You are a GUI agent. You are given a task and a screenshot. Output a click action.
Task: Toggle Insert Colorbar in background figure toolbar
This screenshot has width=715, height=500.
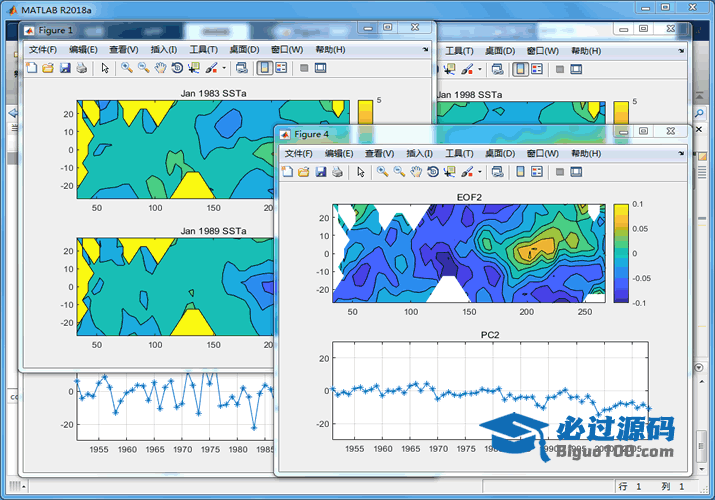(520, 70)
